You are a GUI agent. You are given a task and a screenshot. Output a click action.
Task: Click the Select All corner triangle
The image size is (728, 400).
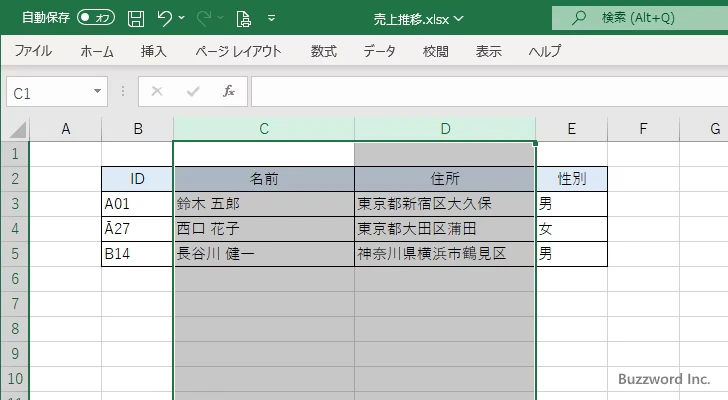(18, 129)
